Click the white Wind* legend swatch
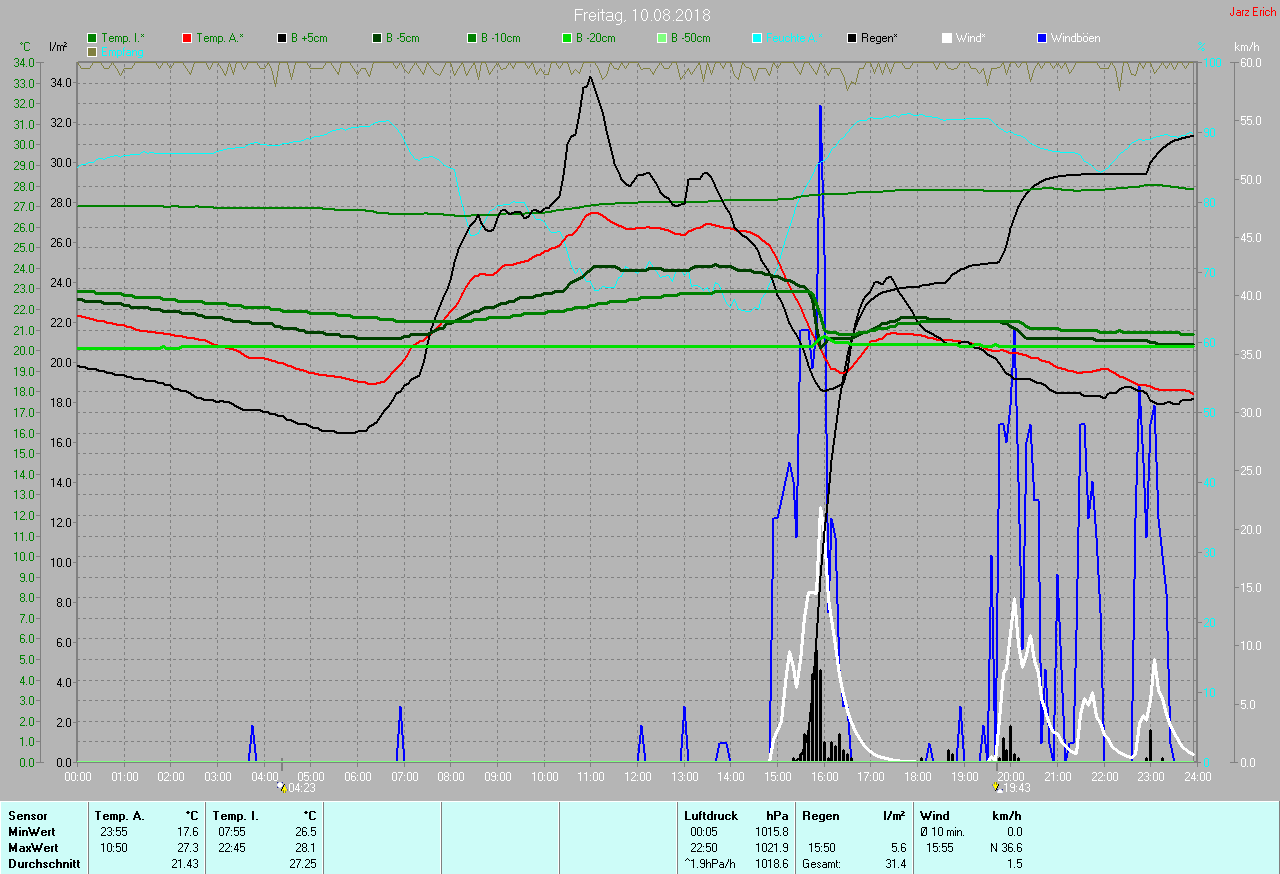This screenshot has height=874, width=1280. (947, 38)
